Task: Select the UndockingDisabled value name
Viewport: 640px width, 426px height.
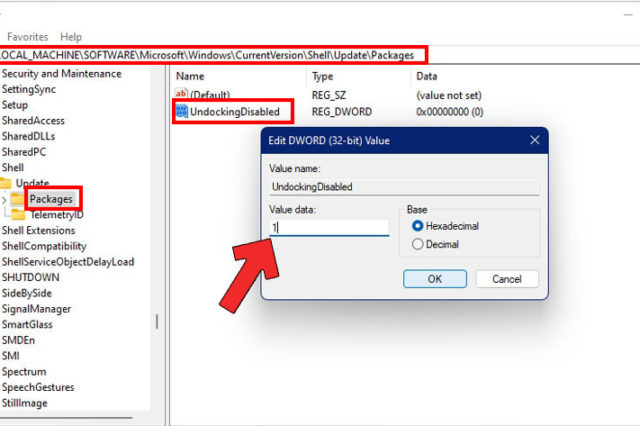Action: click(235, 111)
